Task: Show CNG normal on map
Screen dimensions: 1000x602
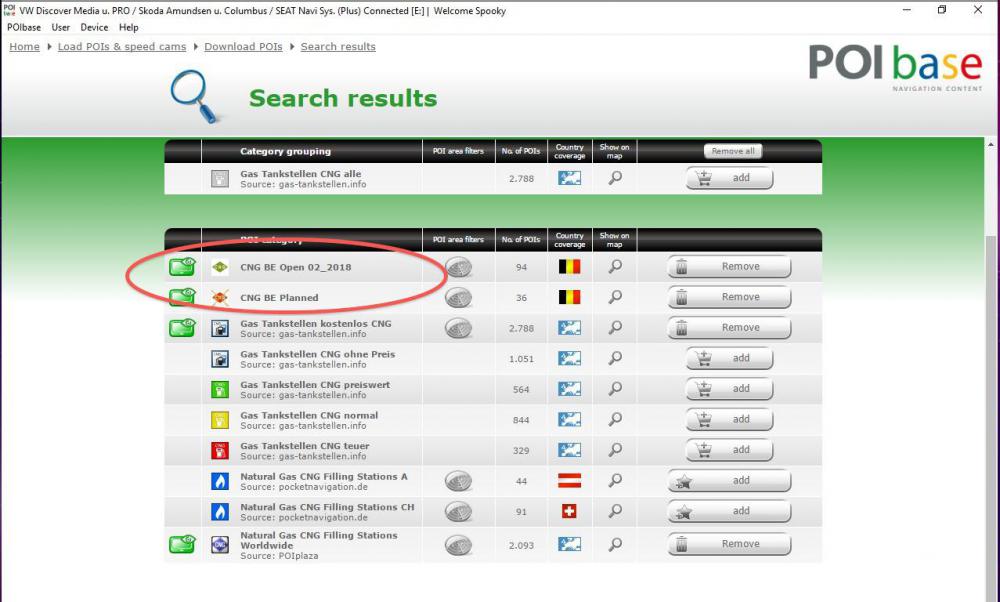Action: point(615,420)
